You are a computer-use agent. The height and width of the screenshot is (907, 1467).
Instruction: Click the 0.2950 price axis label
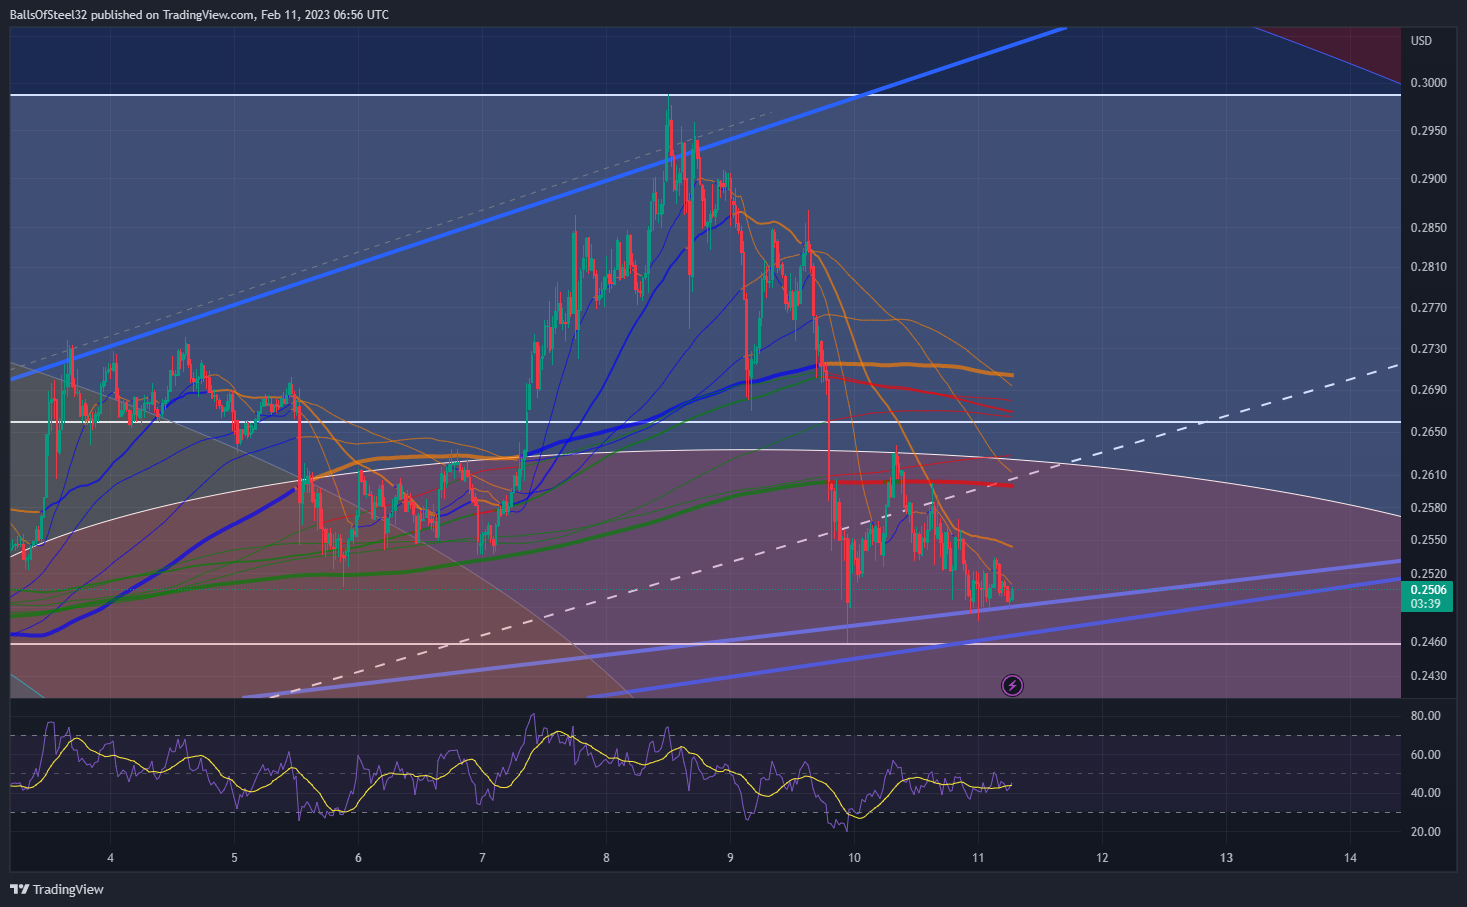[x=1428, y=131]
